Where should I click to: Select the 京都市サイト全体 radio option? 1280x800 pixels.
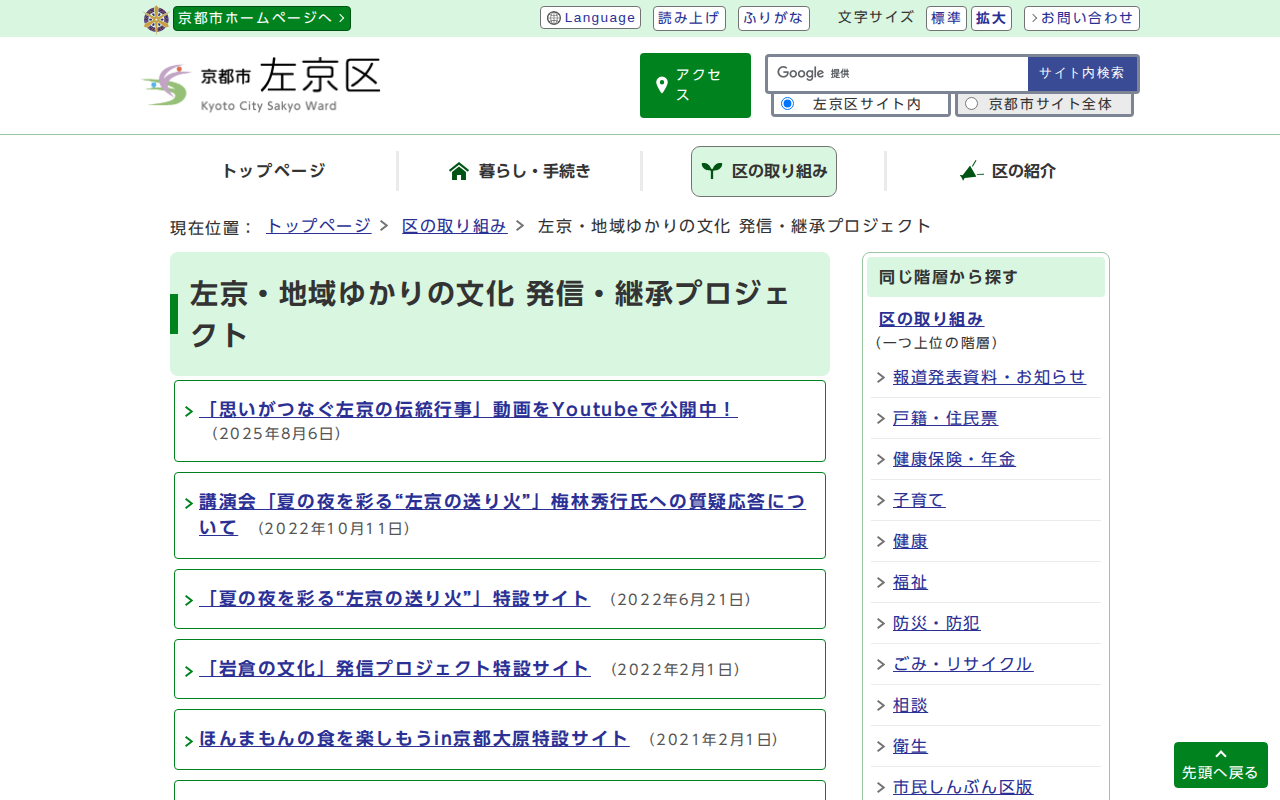971,104
